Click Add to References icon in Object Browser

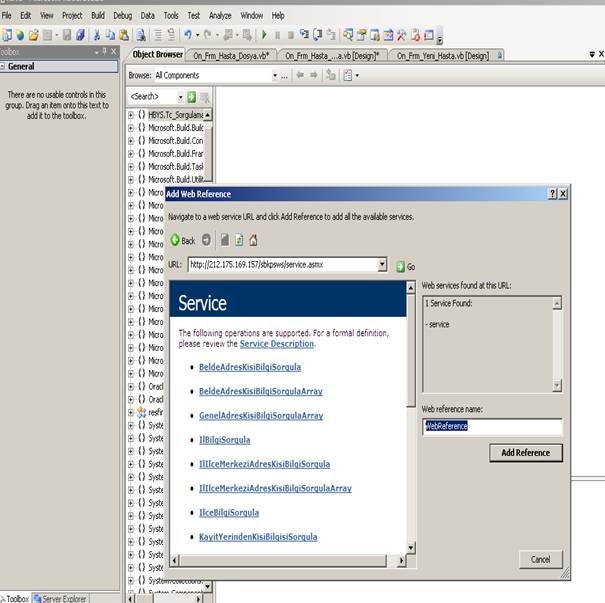coord(331,75)
